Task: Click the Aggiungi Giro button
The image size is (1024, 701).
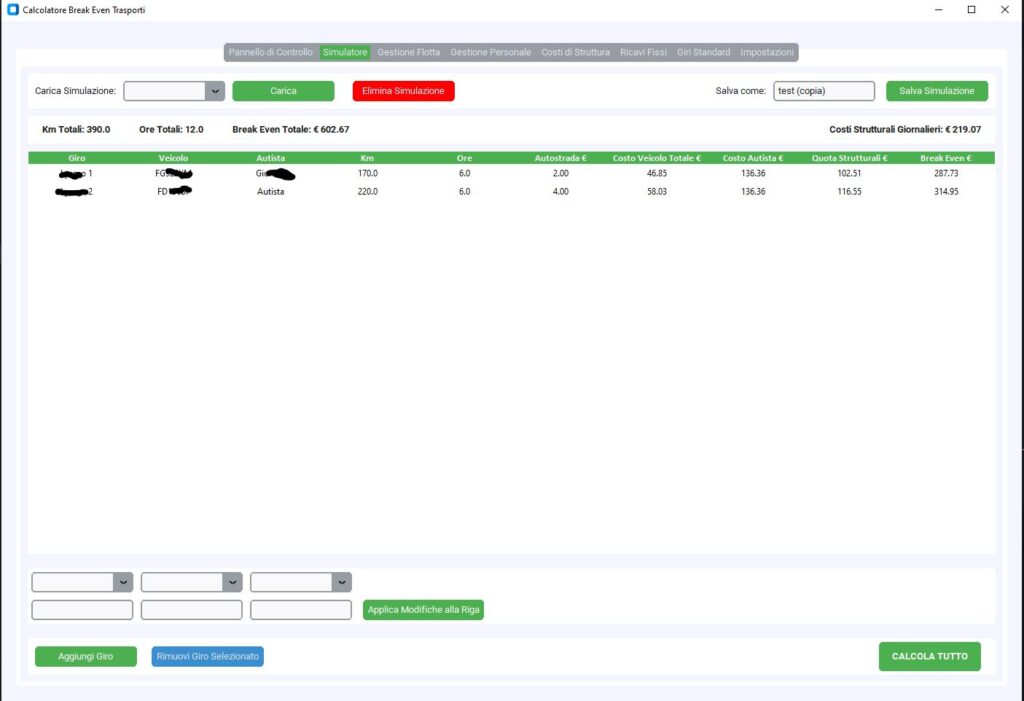Action: click(85, 657)
